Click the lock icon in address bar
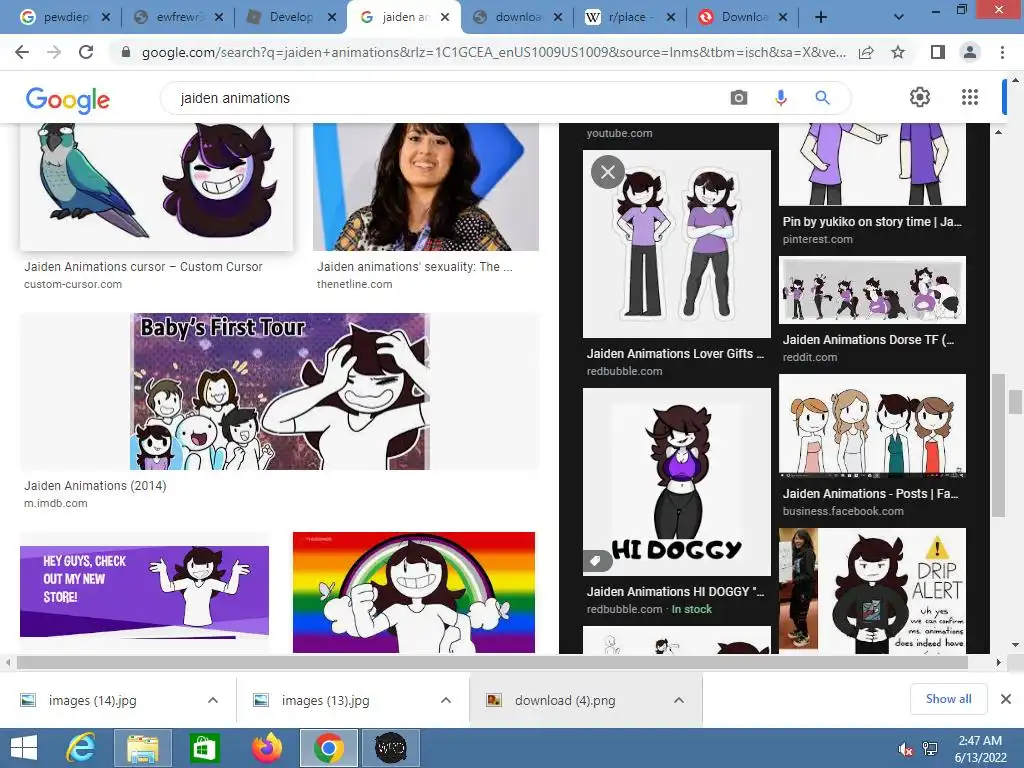1024x768 pixels. (126, 52)
